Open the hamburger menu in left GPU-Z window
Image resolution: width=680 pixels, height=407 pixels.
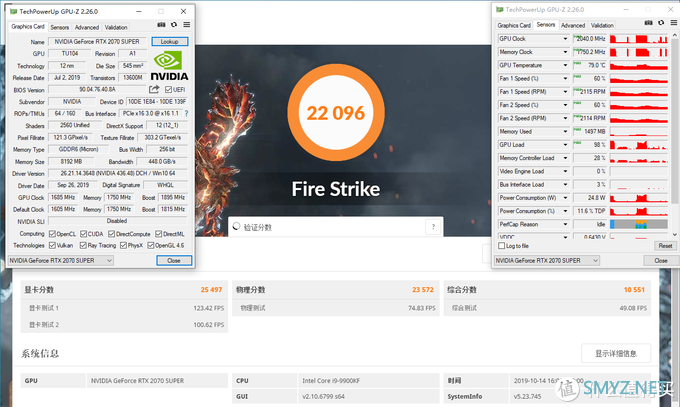tap(186, 25)
